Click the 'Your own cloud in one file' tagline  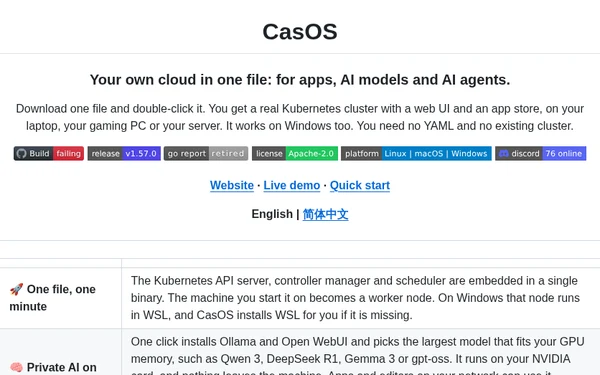point(300,80)
